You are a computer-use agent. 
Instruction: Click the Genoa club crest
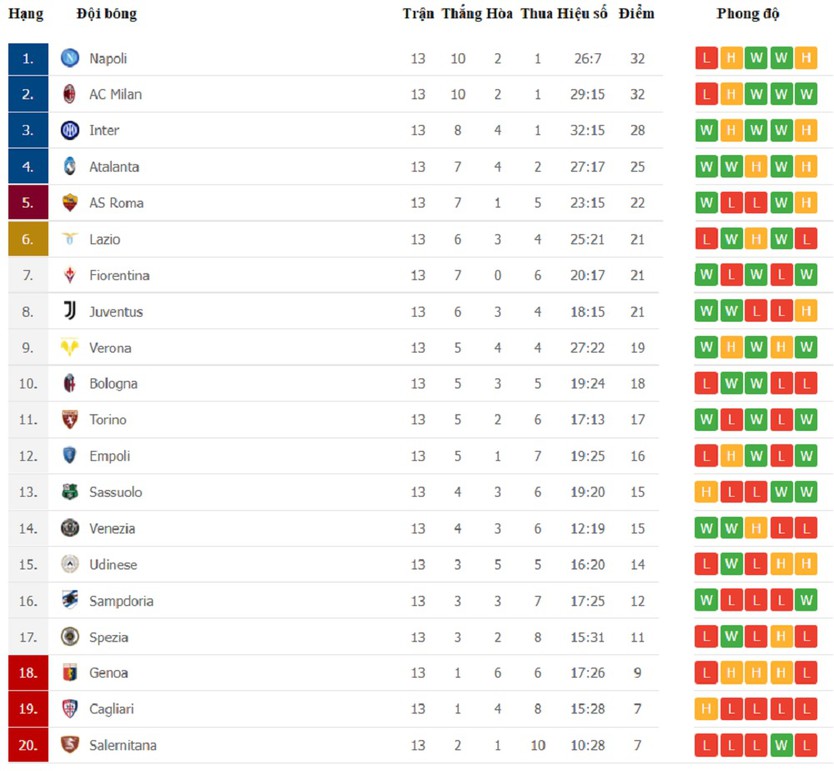[70, 673]
